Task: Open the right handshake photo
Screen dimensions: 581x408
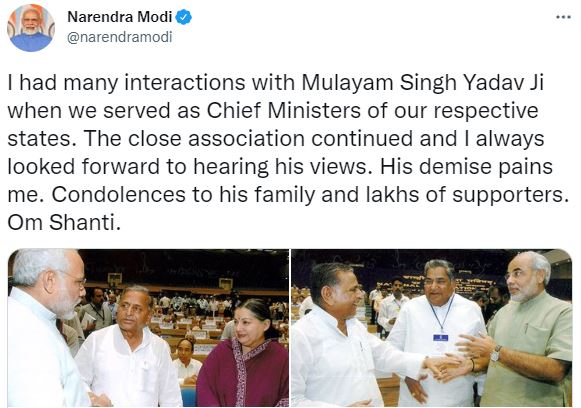Action: point(432,328)
